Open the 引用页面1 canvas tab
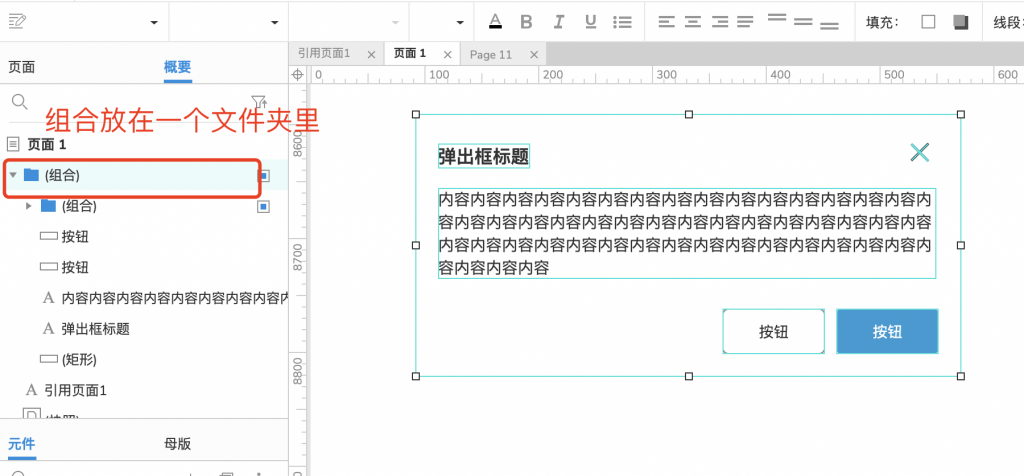Viewport: 1024px width, 476px height. (324, 54)
